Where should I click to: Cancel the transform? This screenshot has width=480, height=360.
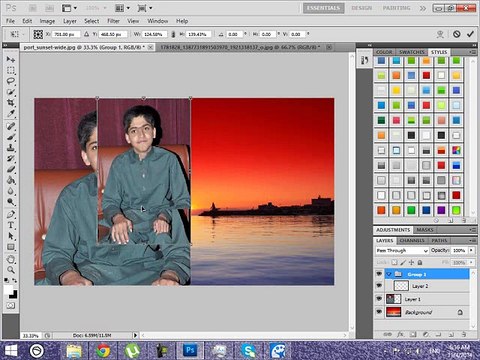pyautogui.click(x=456, y=34)
